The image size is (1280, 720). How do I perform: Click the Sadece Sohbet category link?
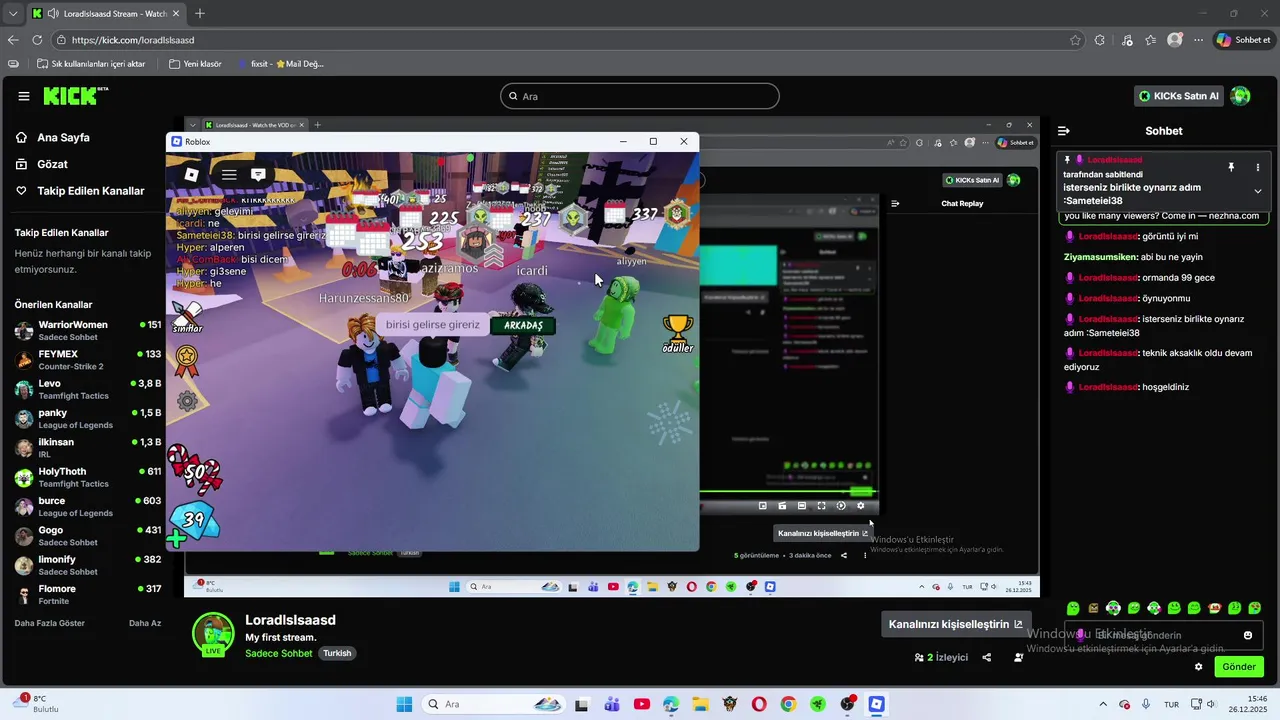point(279,653)
